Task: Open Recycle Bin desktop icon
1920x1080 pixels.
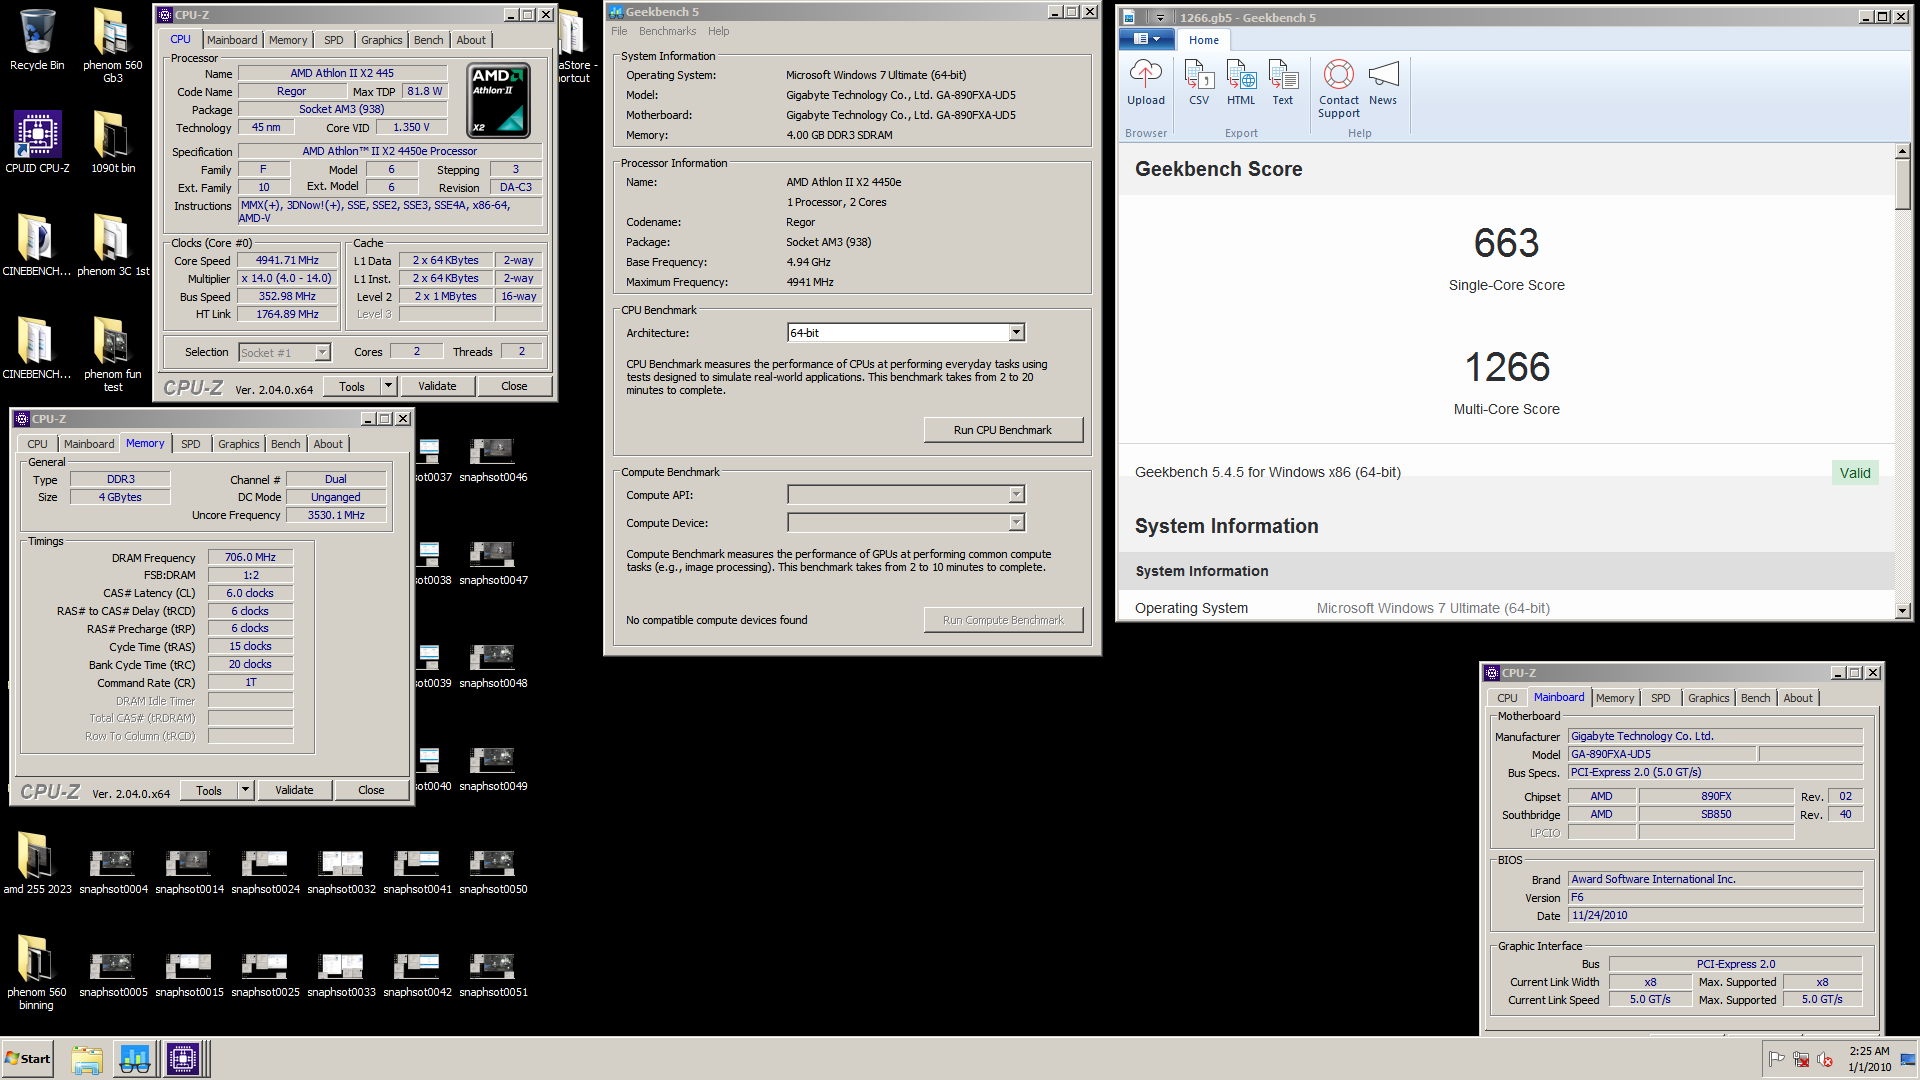Action: (x=37, y=40)
